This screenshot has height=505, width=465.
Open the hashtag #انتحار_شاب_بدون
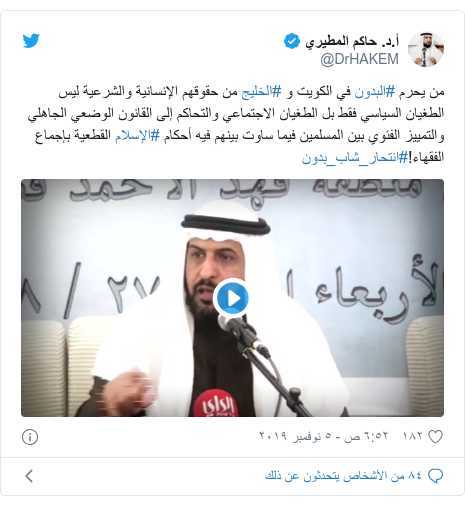tap(355, 157)
